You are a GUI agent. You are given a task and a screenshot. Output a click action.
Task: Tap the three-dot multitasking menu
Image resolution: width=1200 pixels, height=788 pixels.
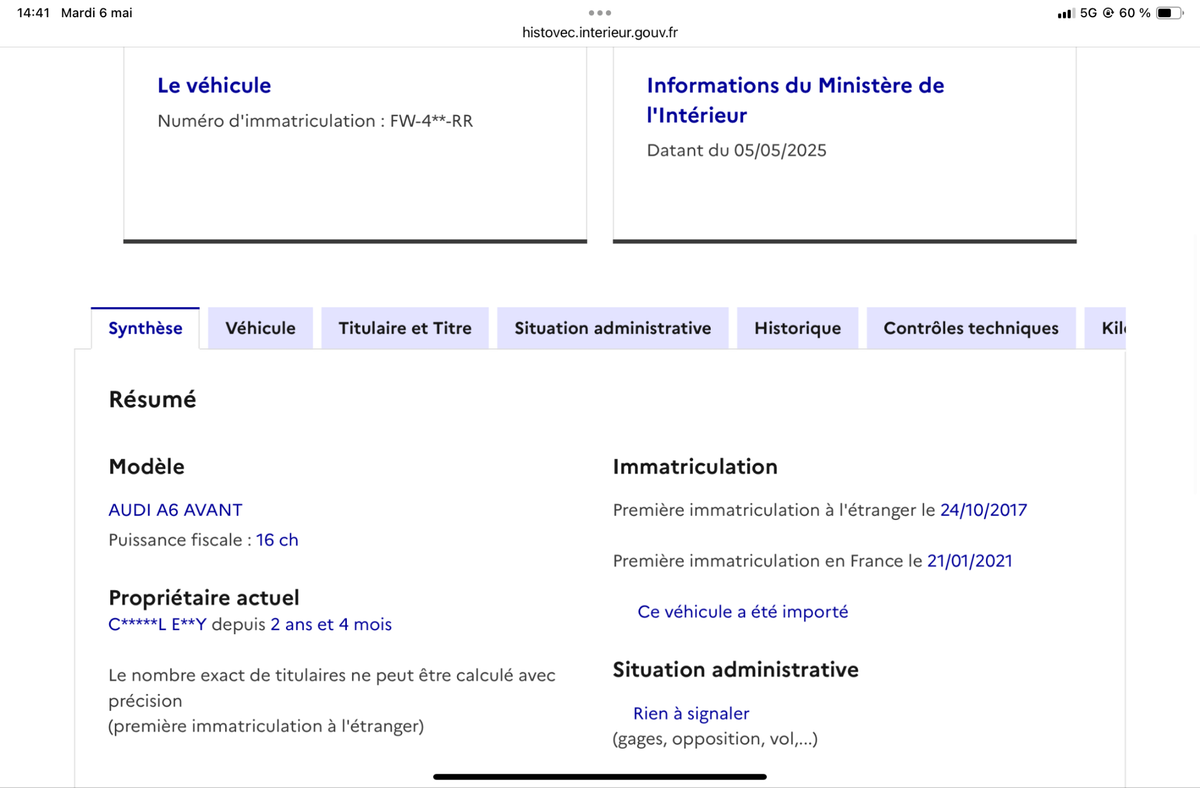tap(600, 13)
